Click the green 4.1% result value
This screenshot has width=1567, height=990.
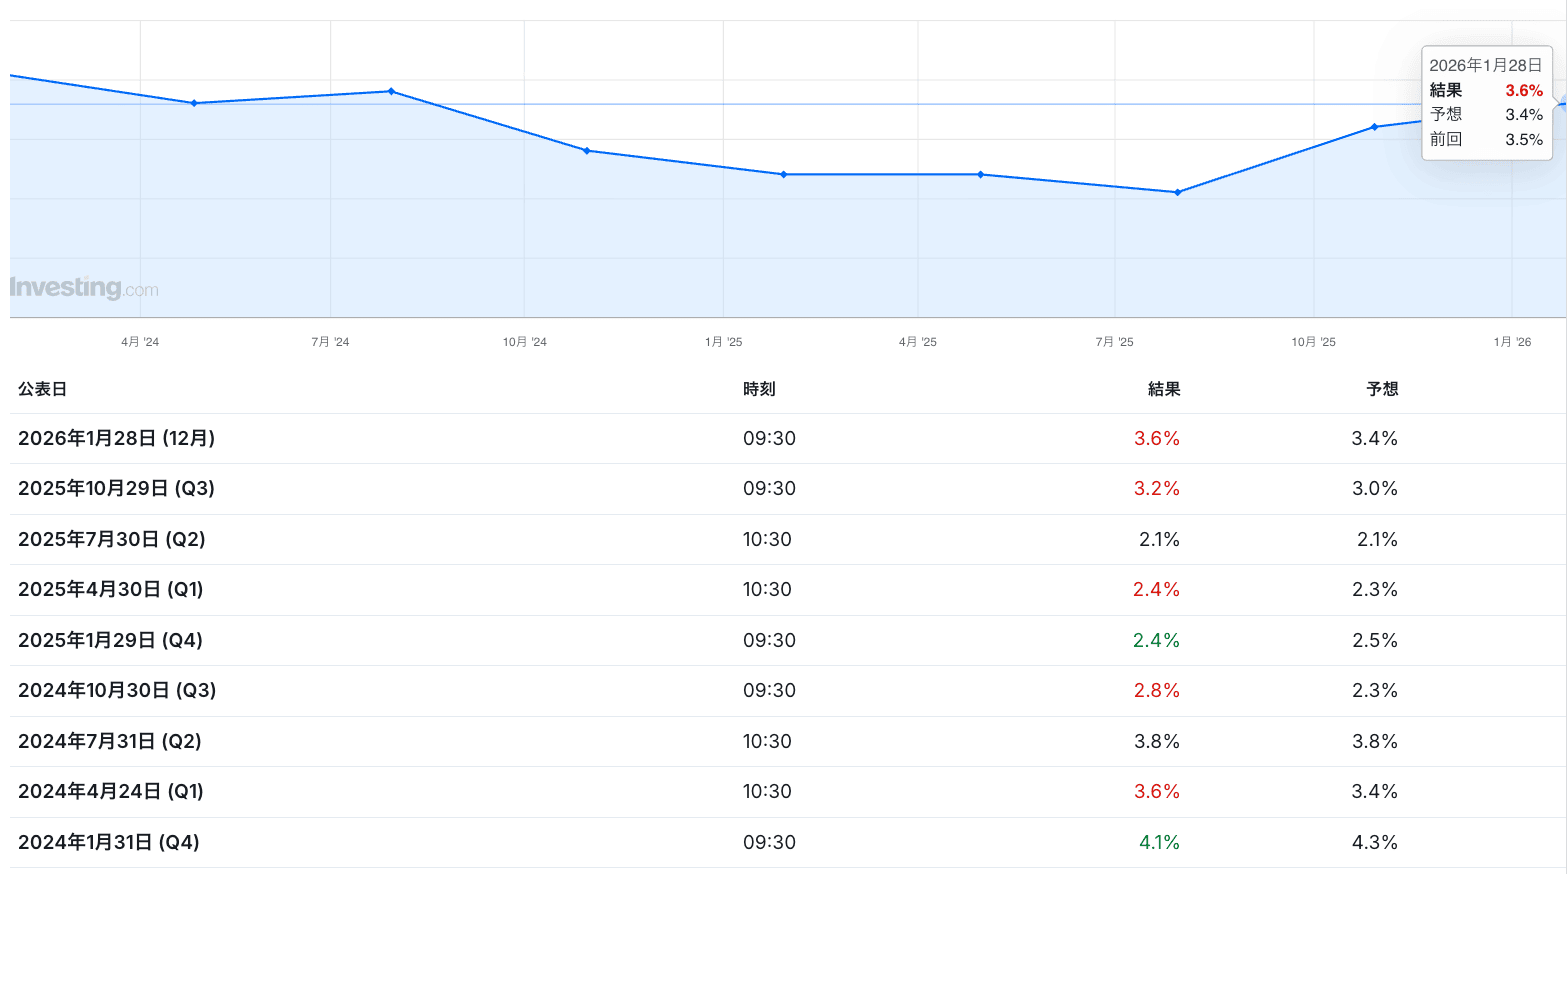(x=1158, y=843)
